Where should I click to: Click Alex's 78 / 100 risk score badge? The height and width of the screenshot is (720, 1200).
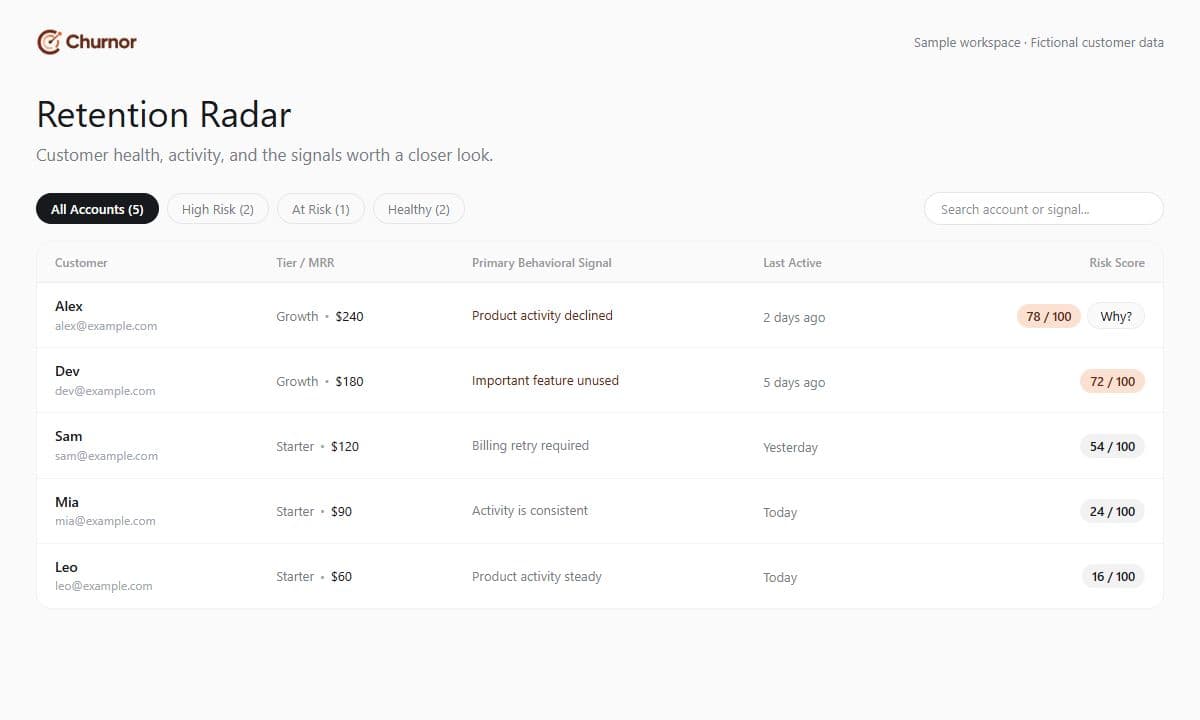[1049, 316]
